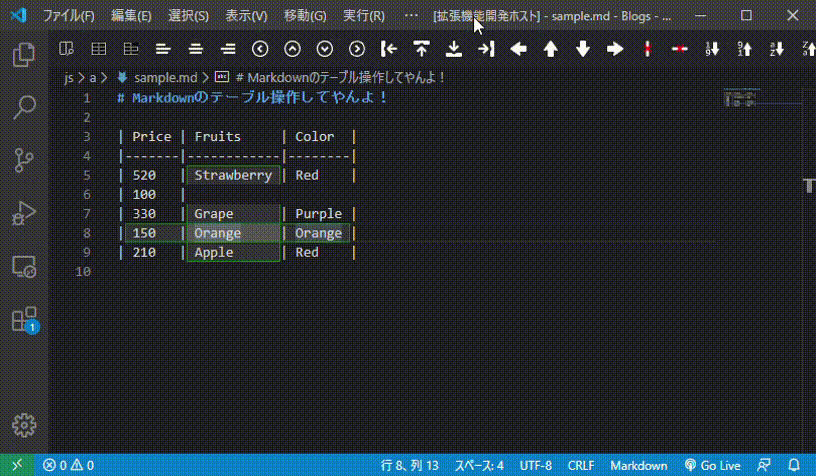Open the 選択(S) menu
Image resolution: width=816 pixels, height=476 pixels.
(188, 16)
